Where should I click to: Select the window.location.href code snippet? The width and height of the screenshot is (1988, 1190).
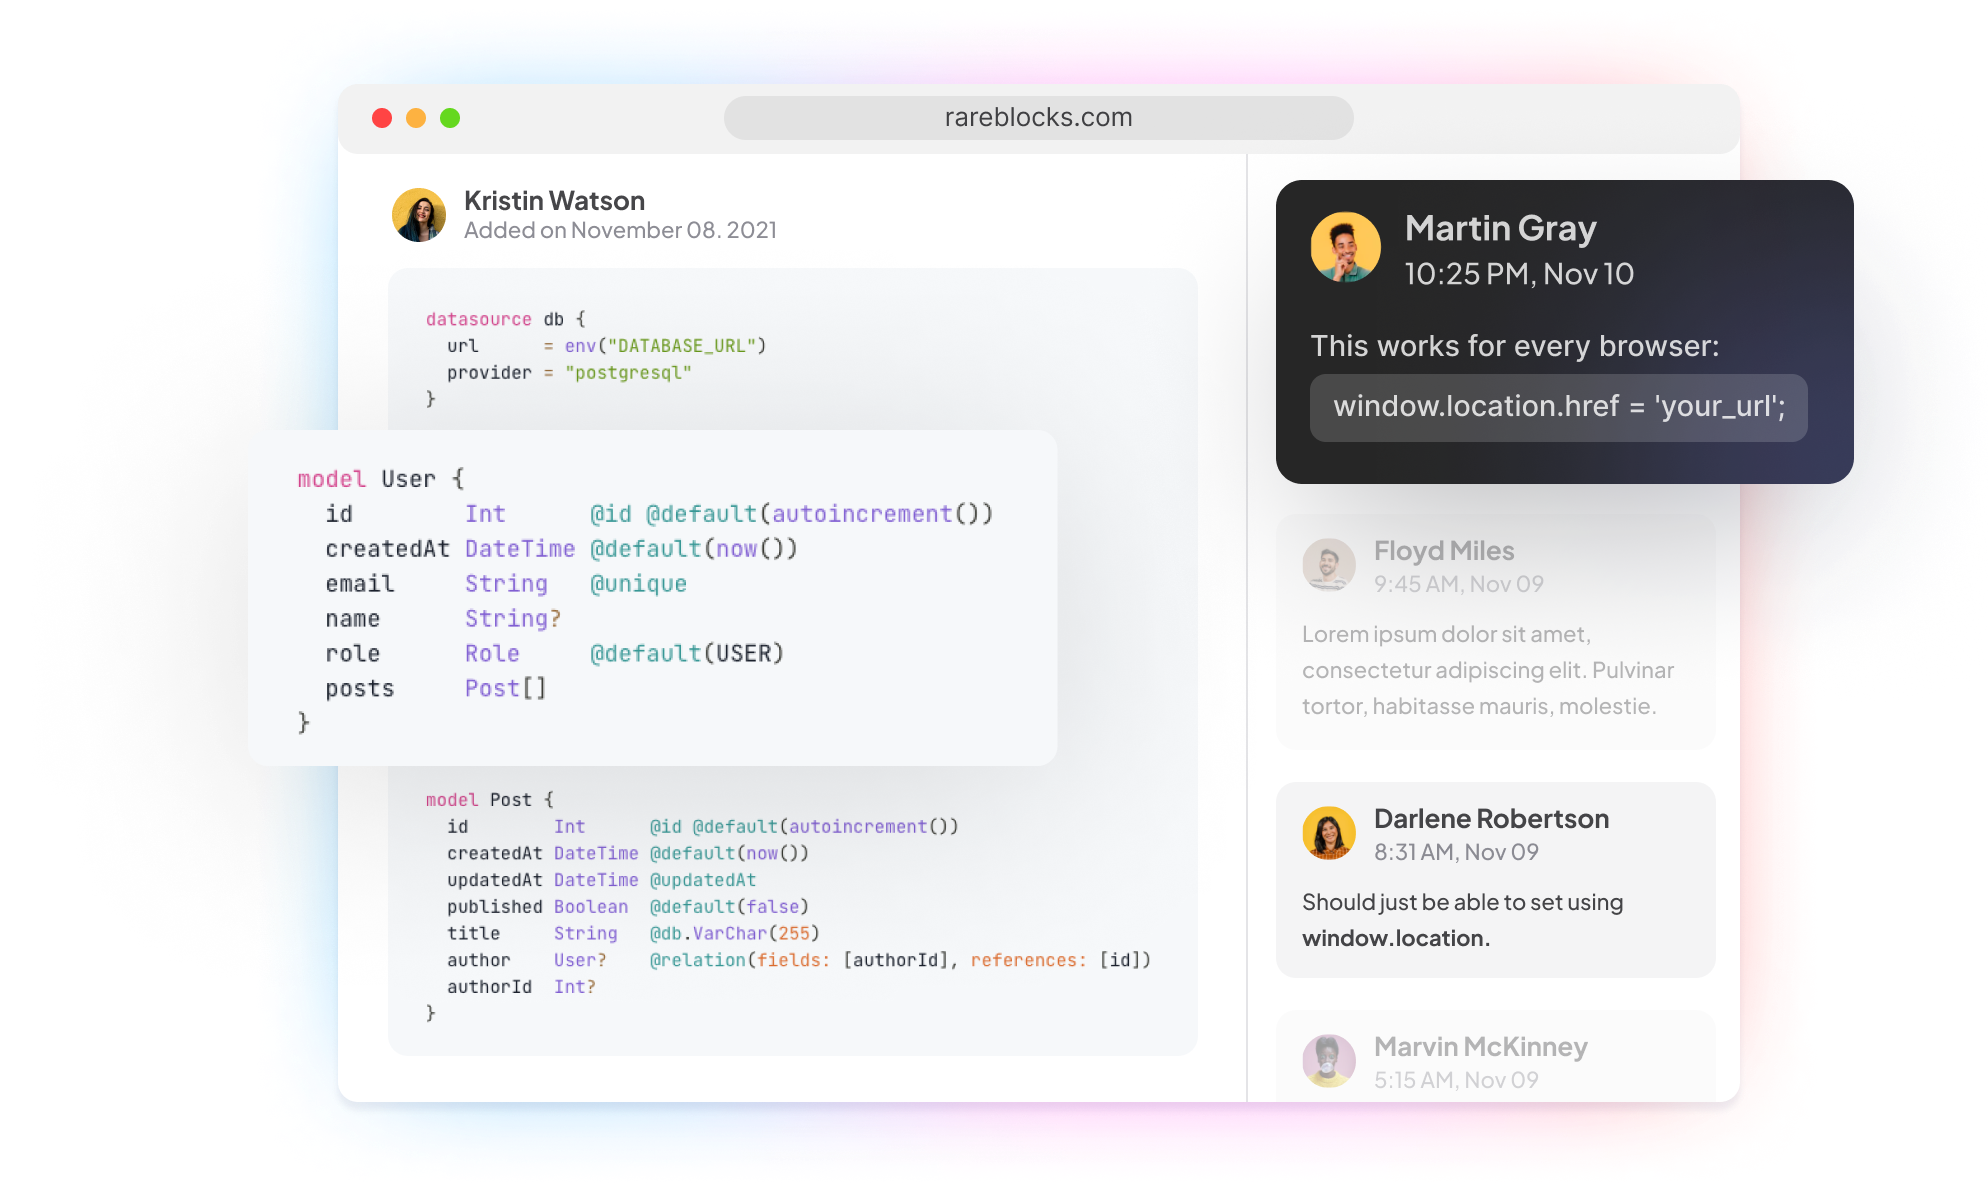tap(1558, 407)
